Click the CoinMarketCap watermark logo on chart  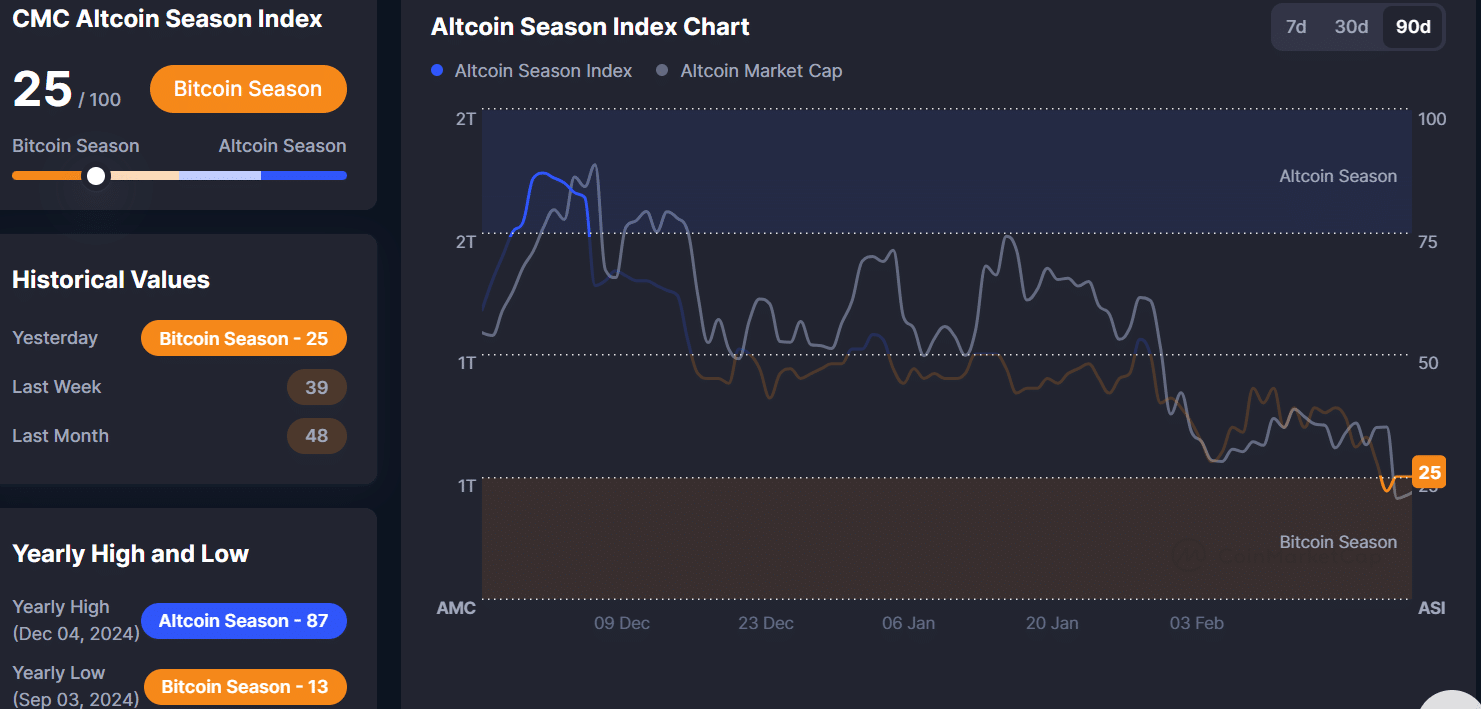pyautogui.click(x=1189, y=555)
